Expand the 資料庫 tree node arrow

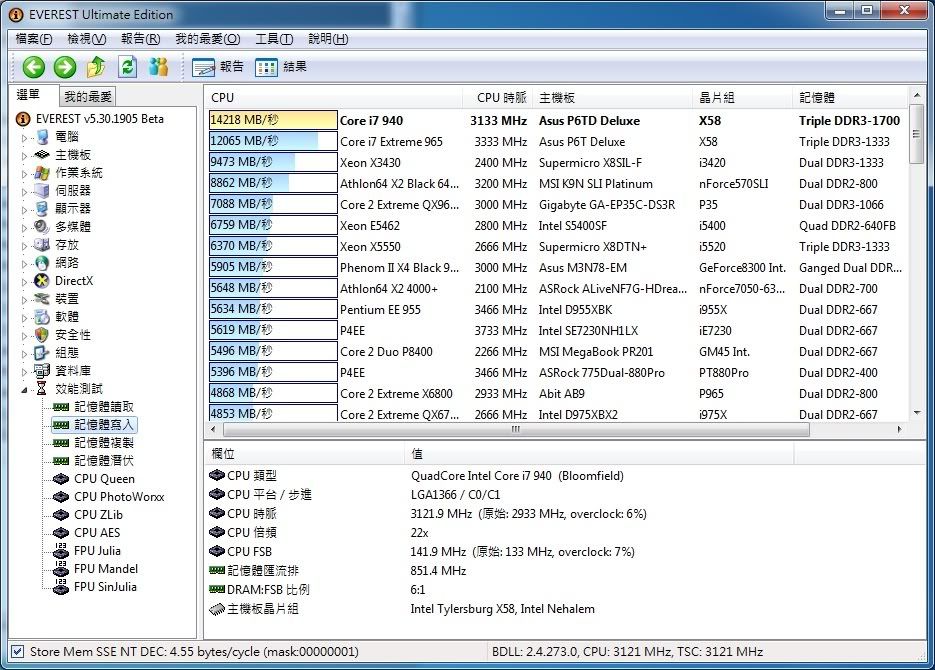pos(24,371)
